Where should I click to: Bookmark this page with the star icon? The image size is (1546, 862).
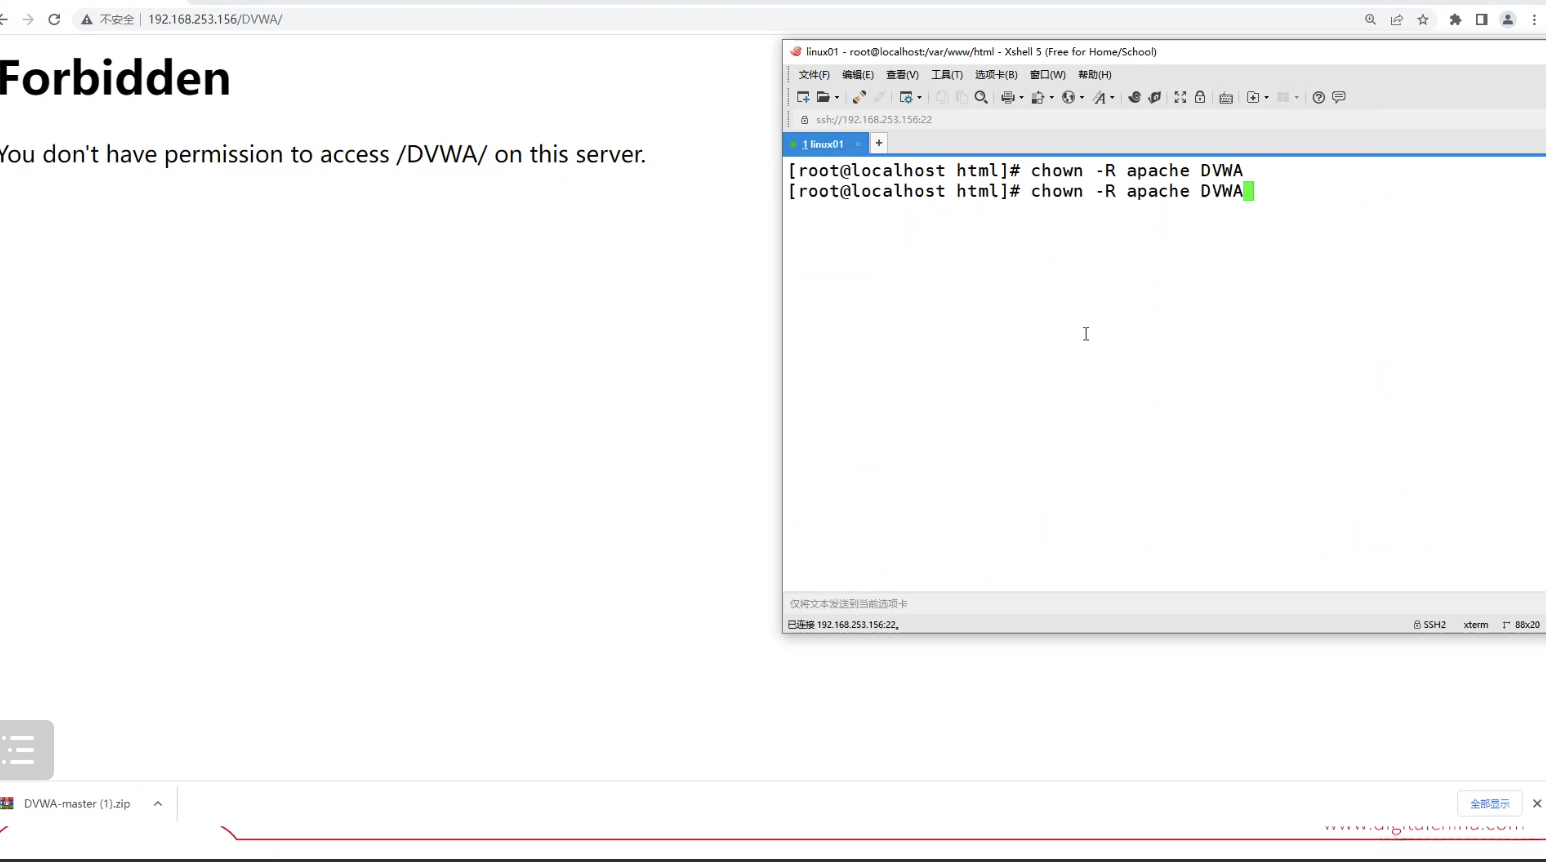tap(1423, 19)
